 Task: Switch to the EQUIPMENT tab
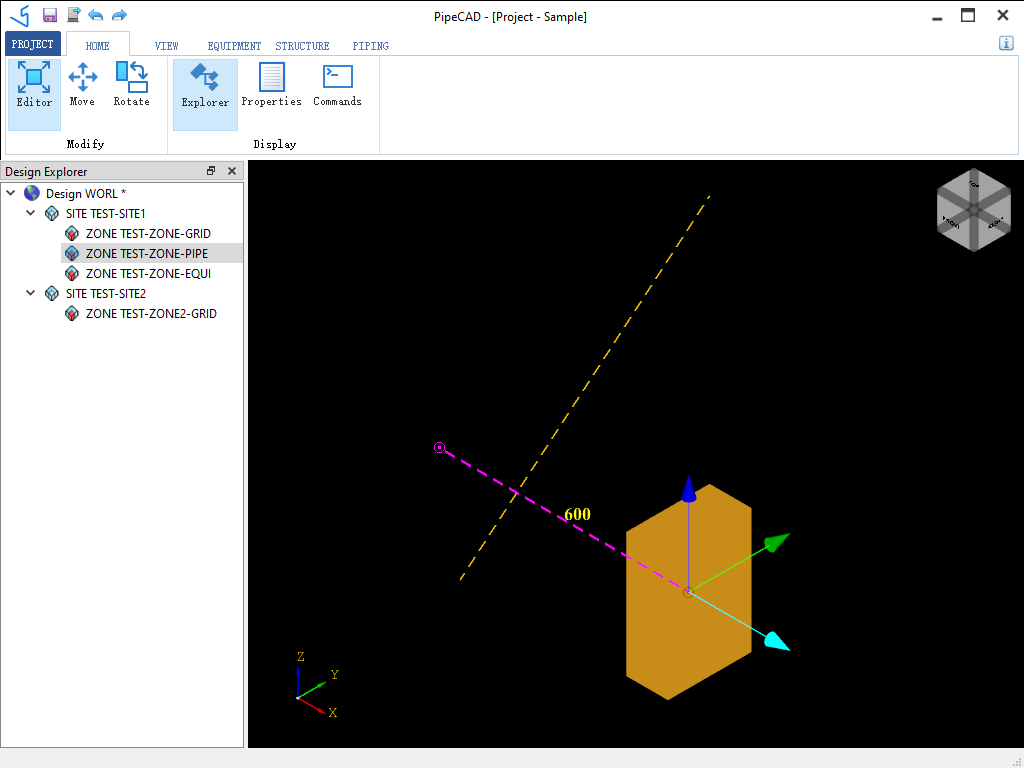click(234, 46)
